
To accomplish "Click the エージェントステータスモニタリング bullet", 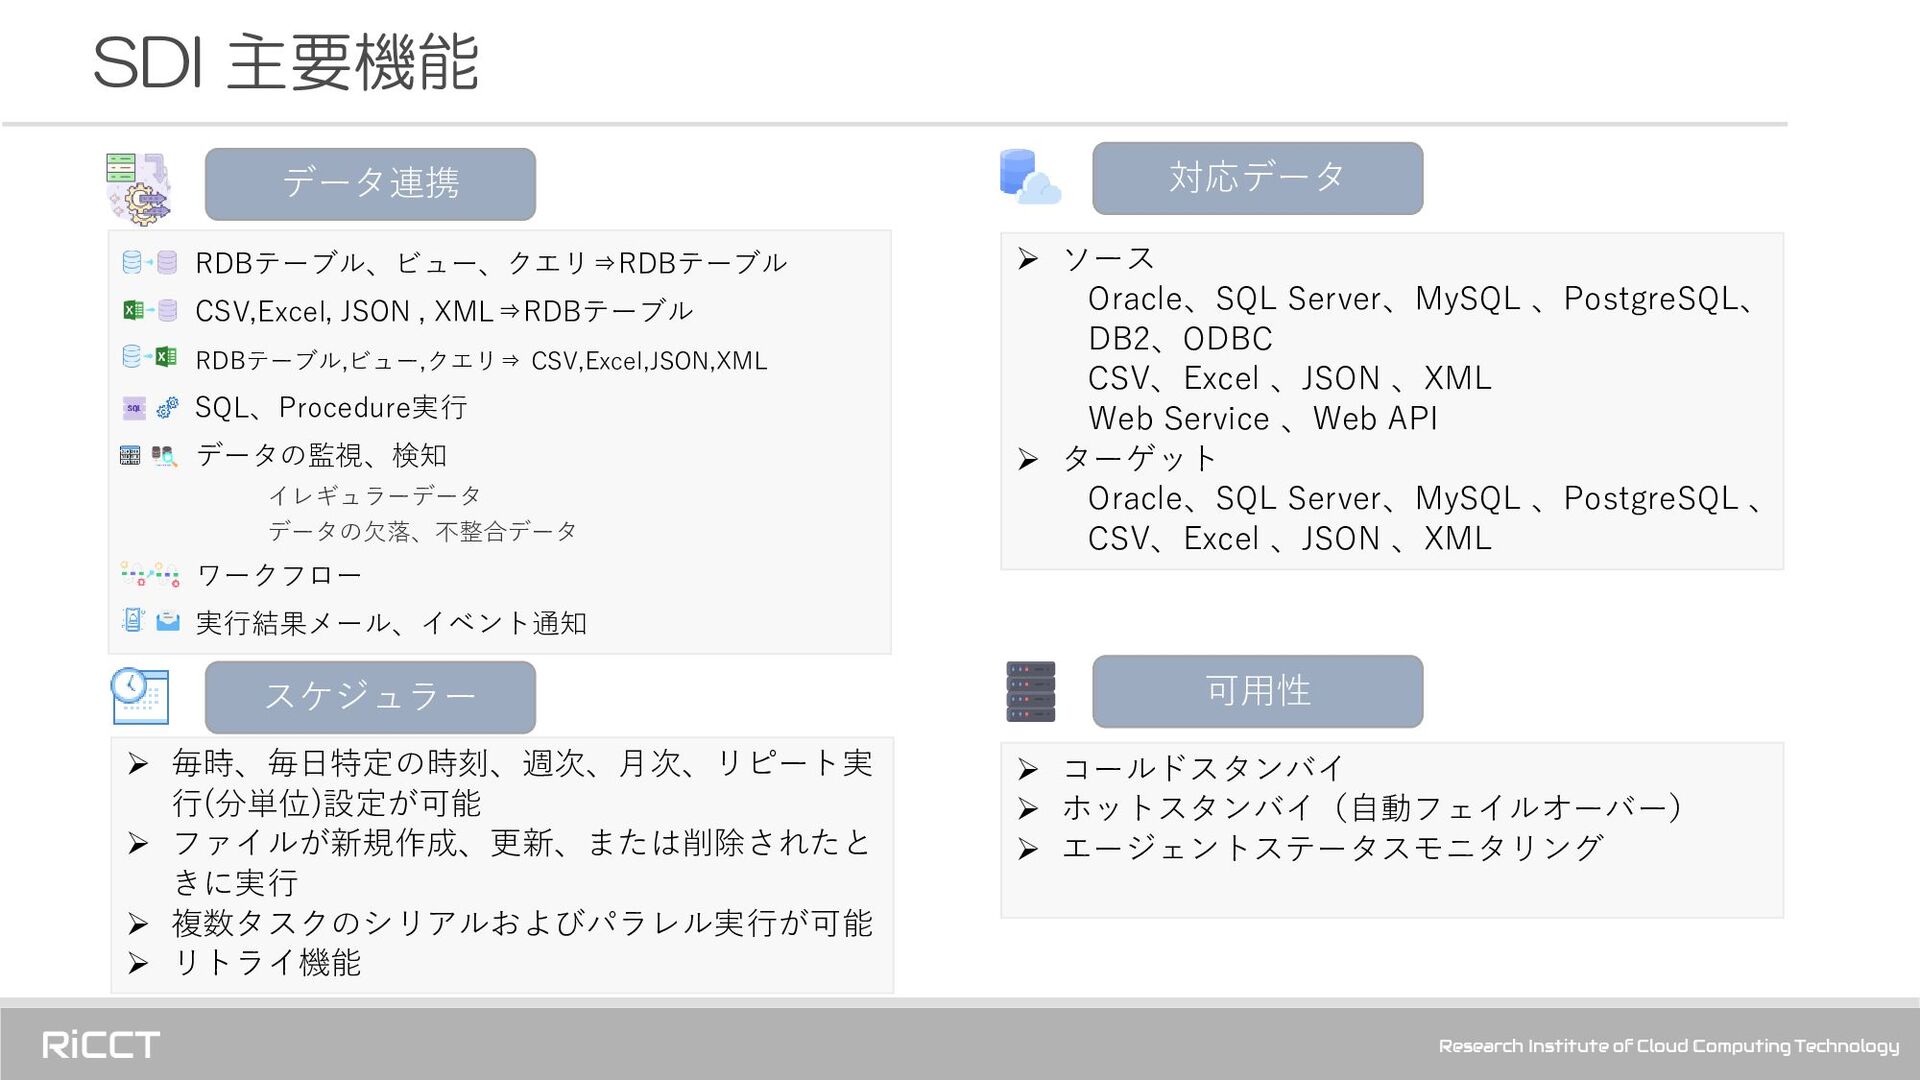I will point(1333,848).
